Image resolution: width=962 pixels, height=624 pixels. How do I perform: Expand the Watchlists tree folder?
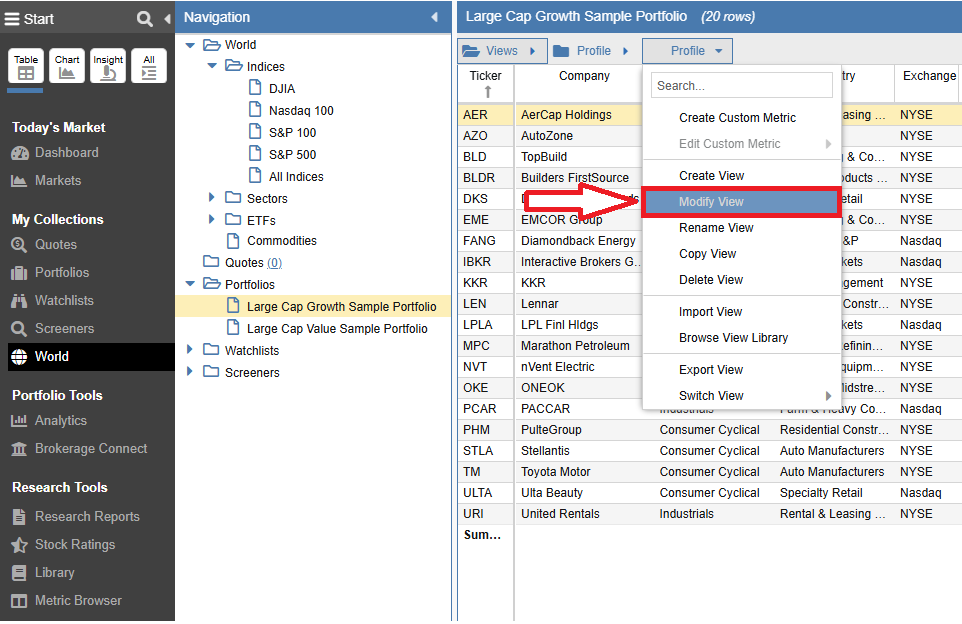point(190,349)
